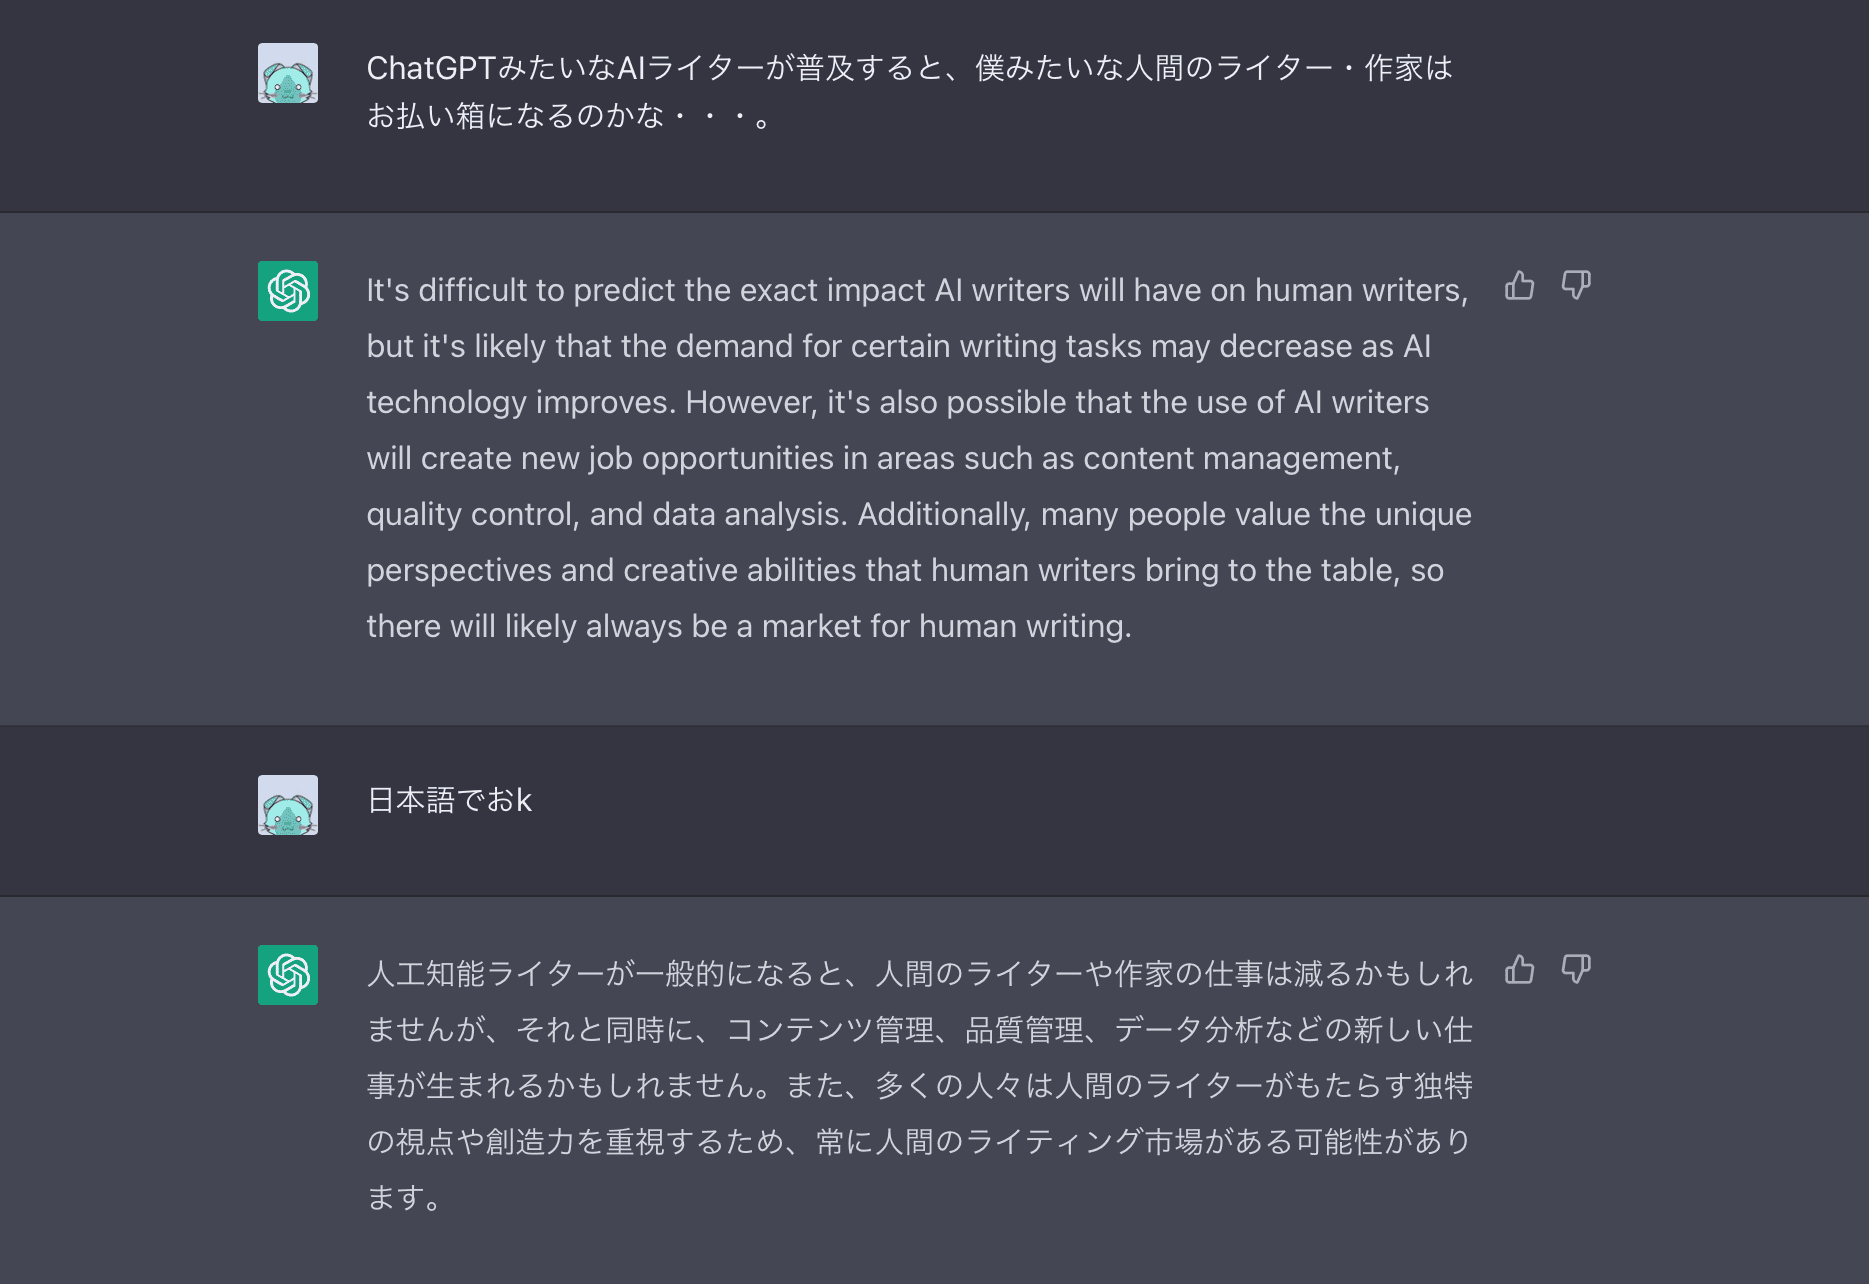The height and width of the screenshot is (1284, 1869).
Task: Toggle the thumbs down rating on the Japanese answer
Action: point(1576,971)
